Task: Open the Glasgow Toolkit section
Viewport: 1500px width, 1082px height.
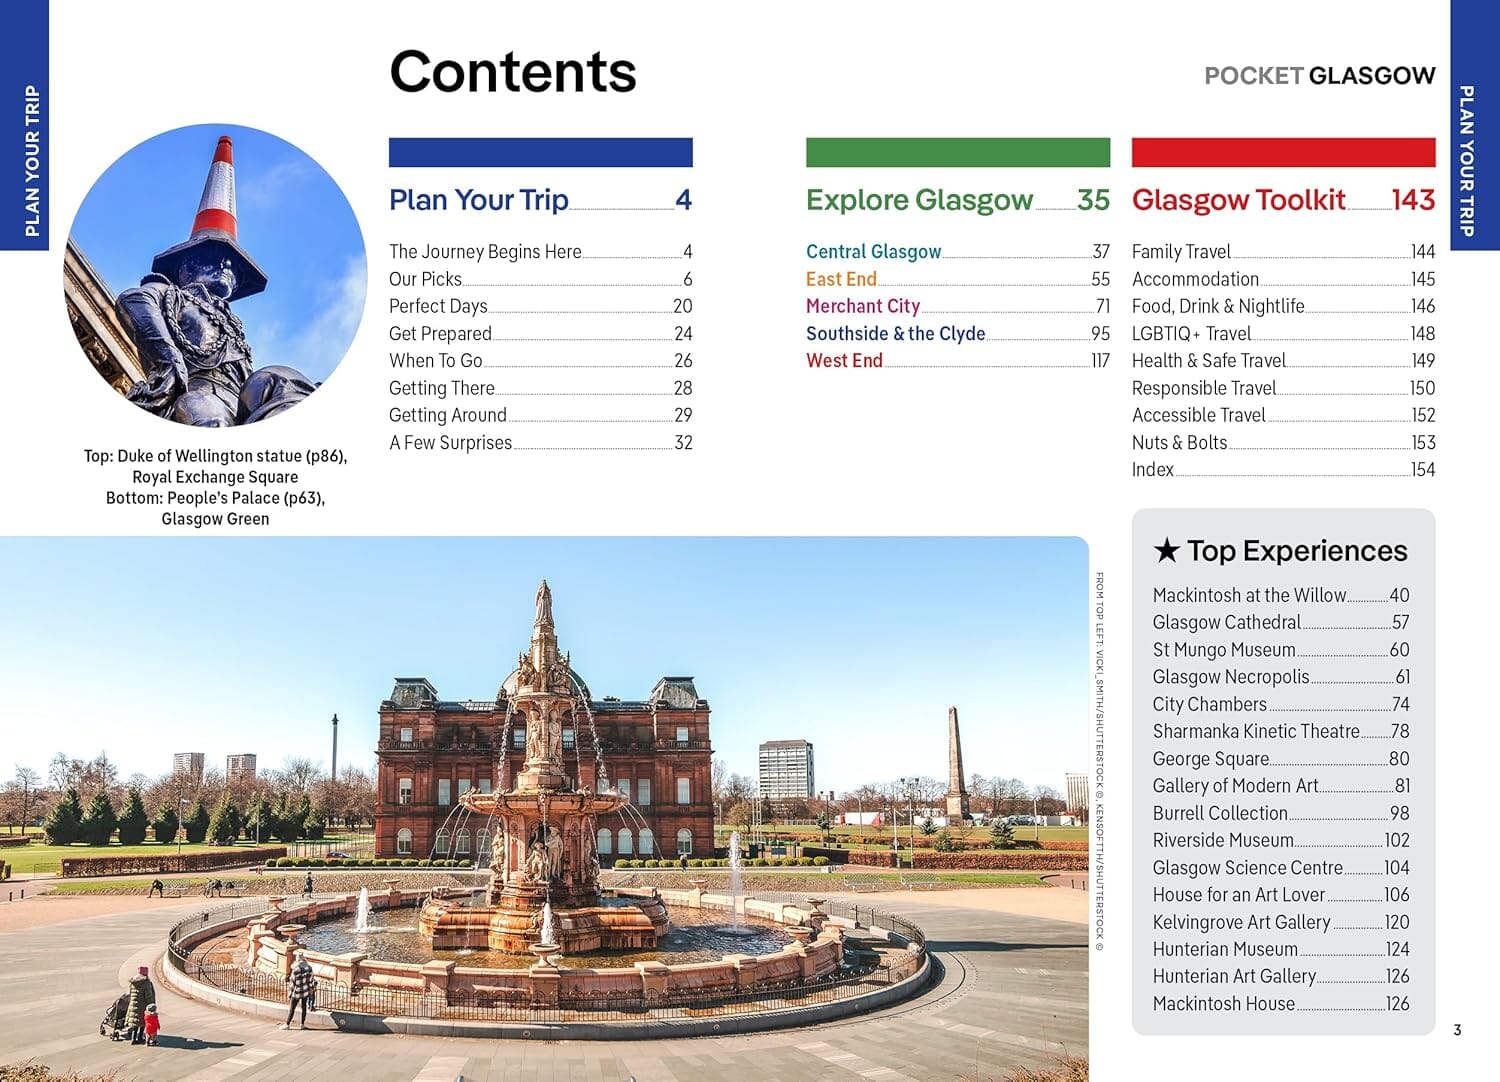Action: 1240,200
